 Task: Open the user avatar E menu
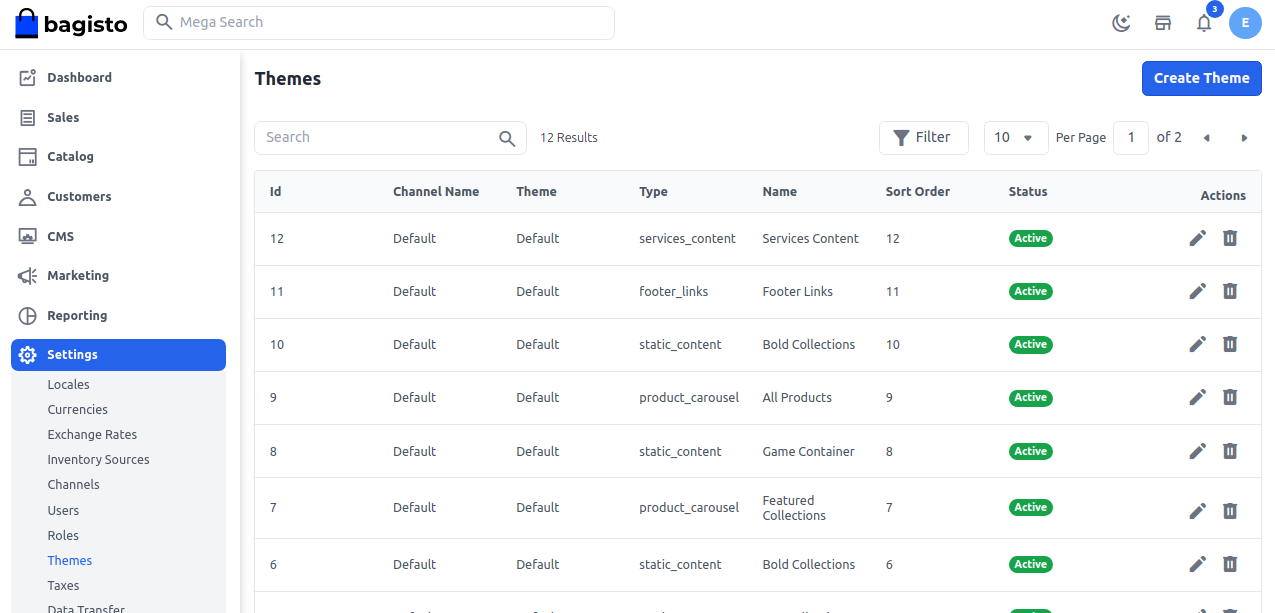[1245, 23]
